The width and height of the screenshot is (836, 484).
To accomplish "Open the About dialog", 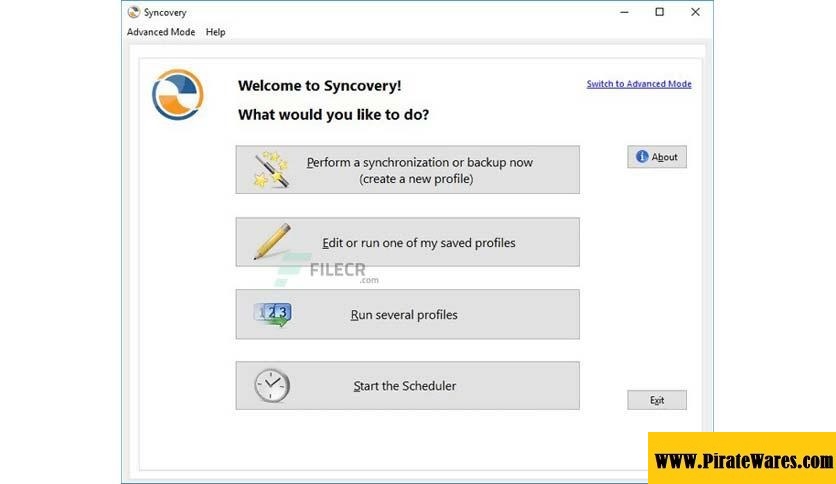I will coord(657,157).
